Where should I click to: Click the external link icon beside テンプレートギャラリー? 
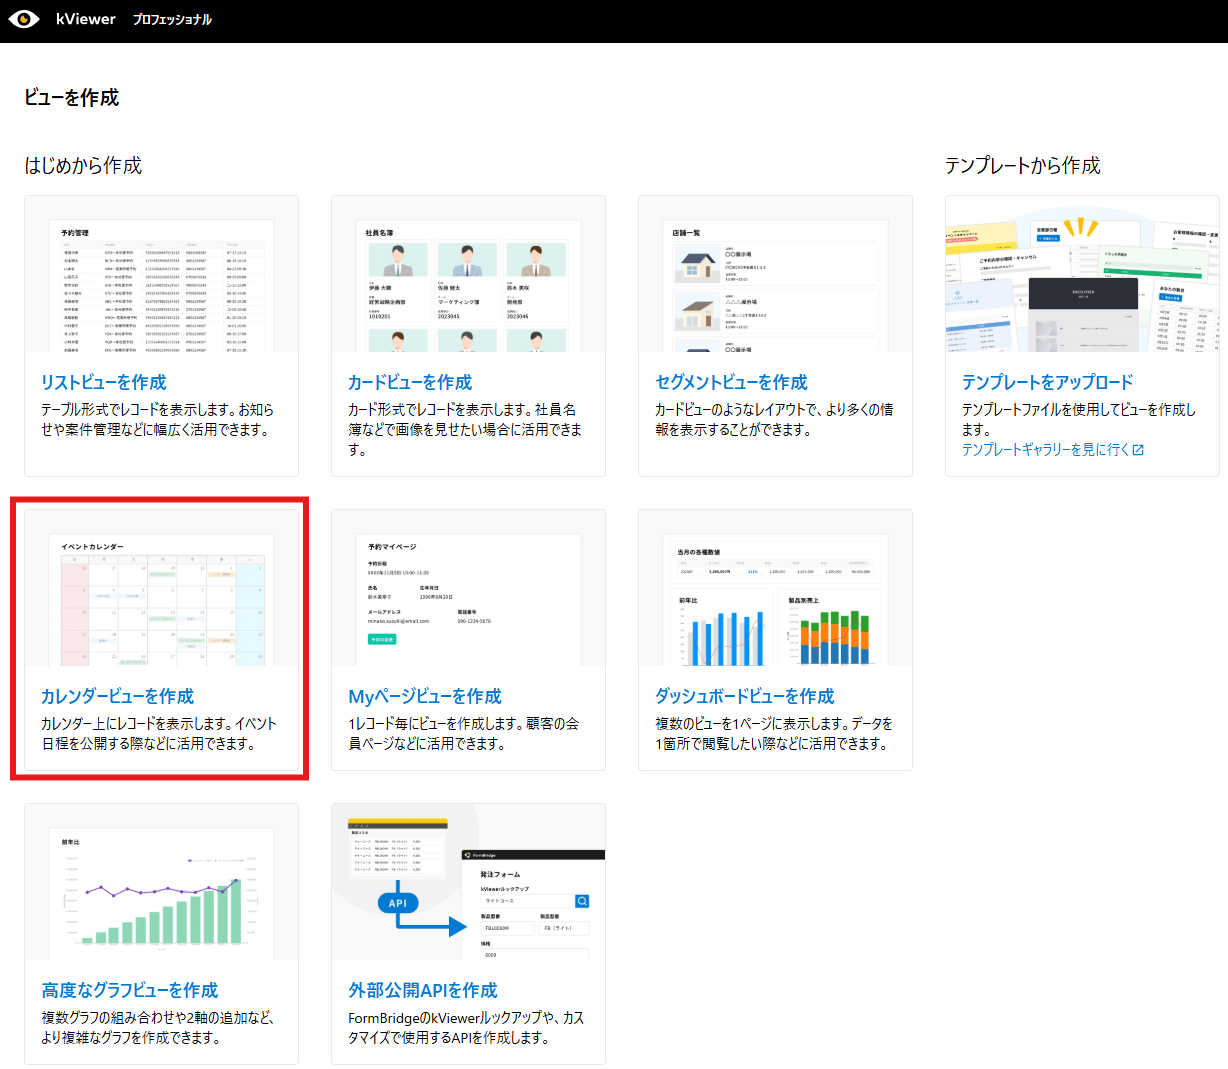(x=1138, y=450)
